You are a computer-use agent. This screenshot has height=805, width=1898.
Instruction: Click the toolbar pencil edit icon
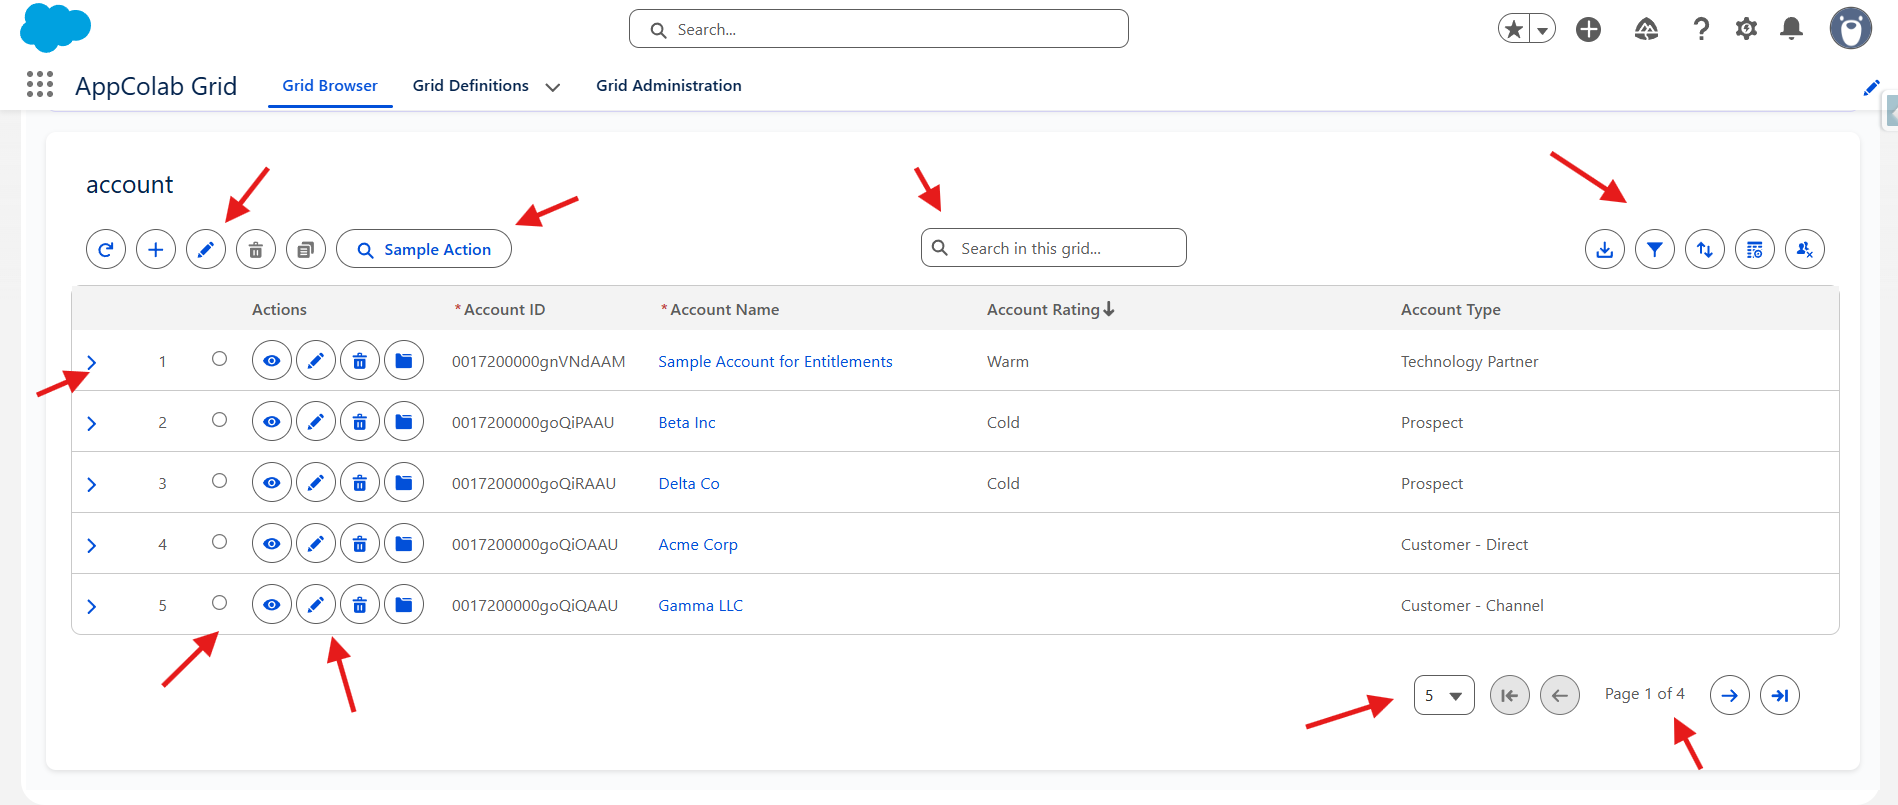[x=206, y=249]
